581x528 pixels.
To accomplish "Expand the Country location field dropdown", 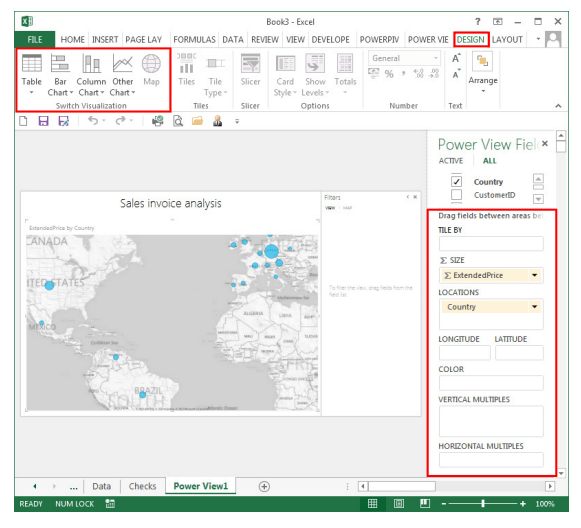I will pyautogui.click(x=535, y=307).
